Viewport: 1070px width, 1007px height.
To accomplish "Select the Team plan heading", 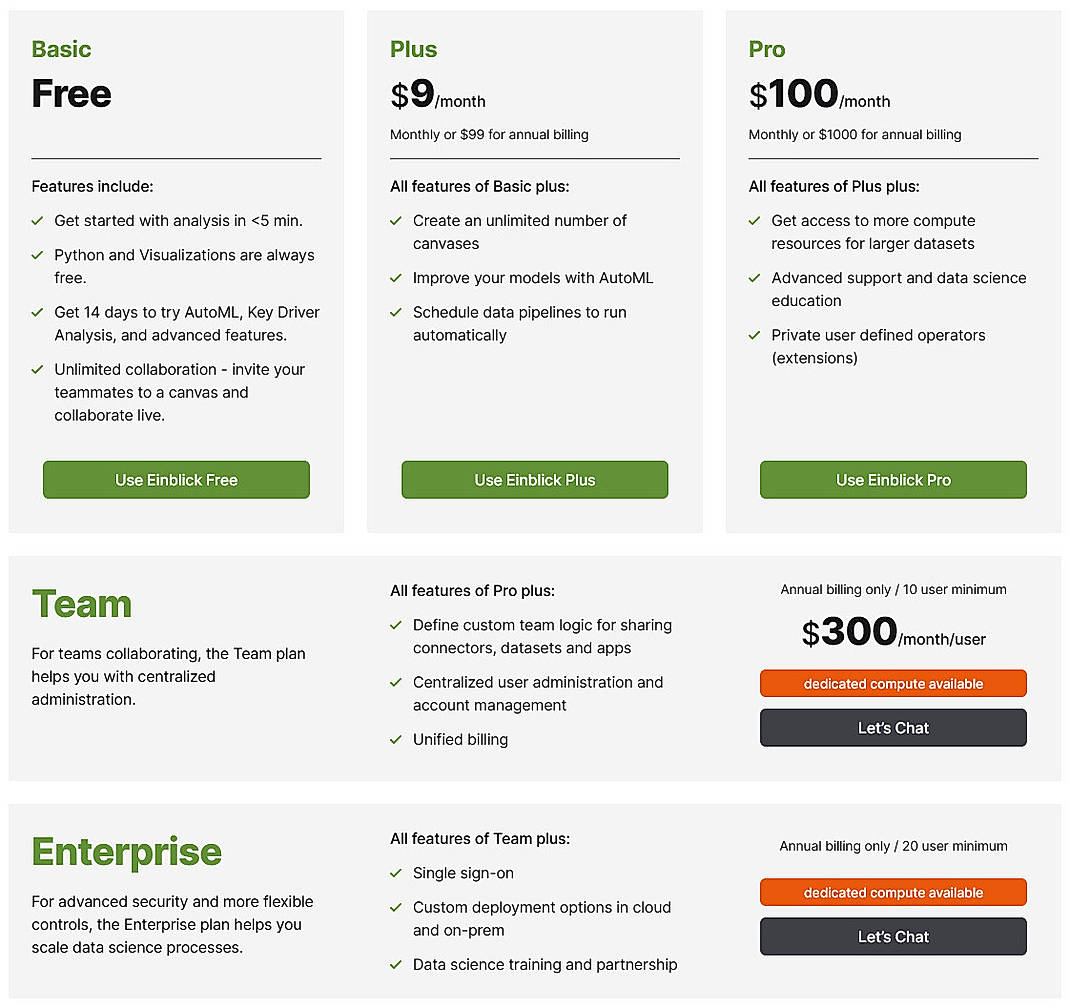I will (x=82, y=603).
